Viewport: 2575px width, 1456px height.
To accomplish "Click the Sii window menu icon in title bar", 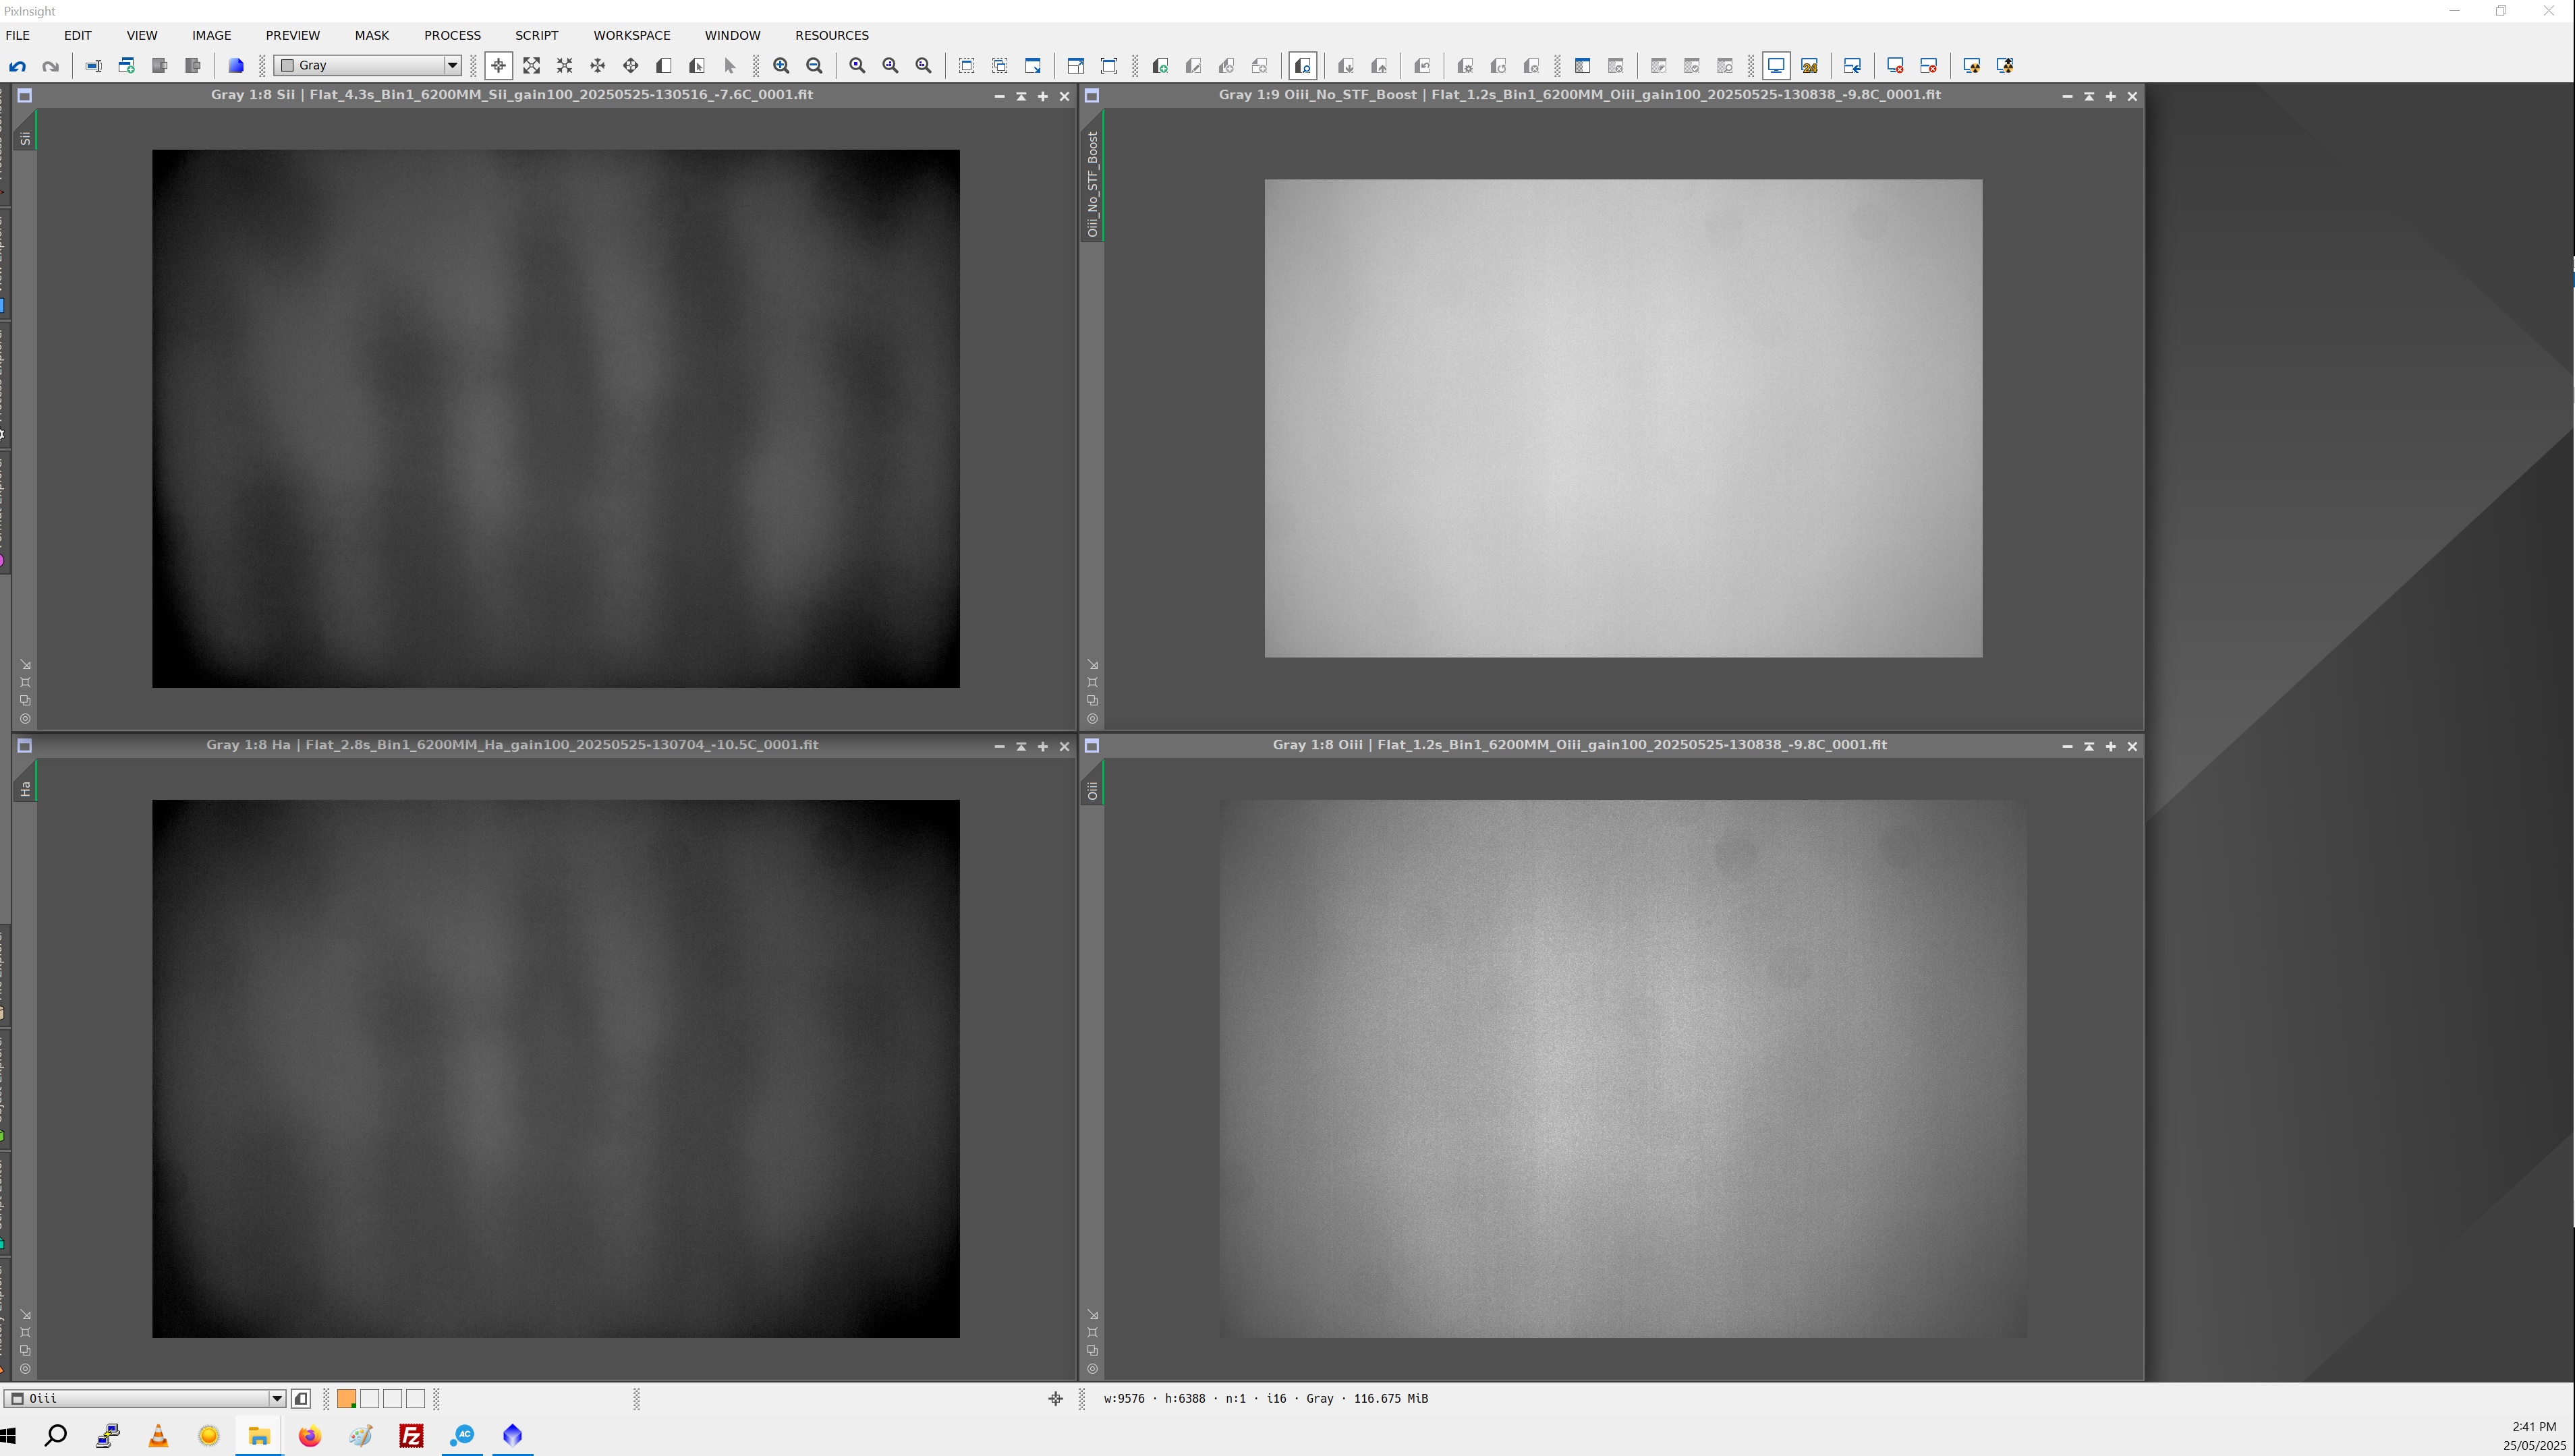I will pyautogui.click(x=25, y=96).
